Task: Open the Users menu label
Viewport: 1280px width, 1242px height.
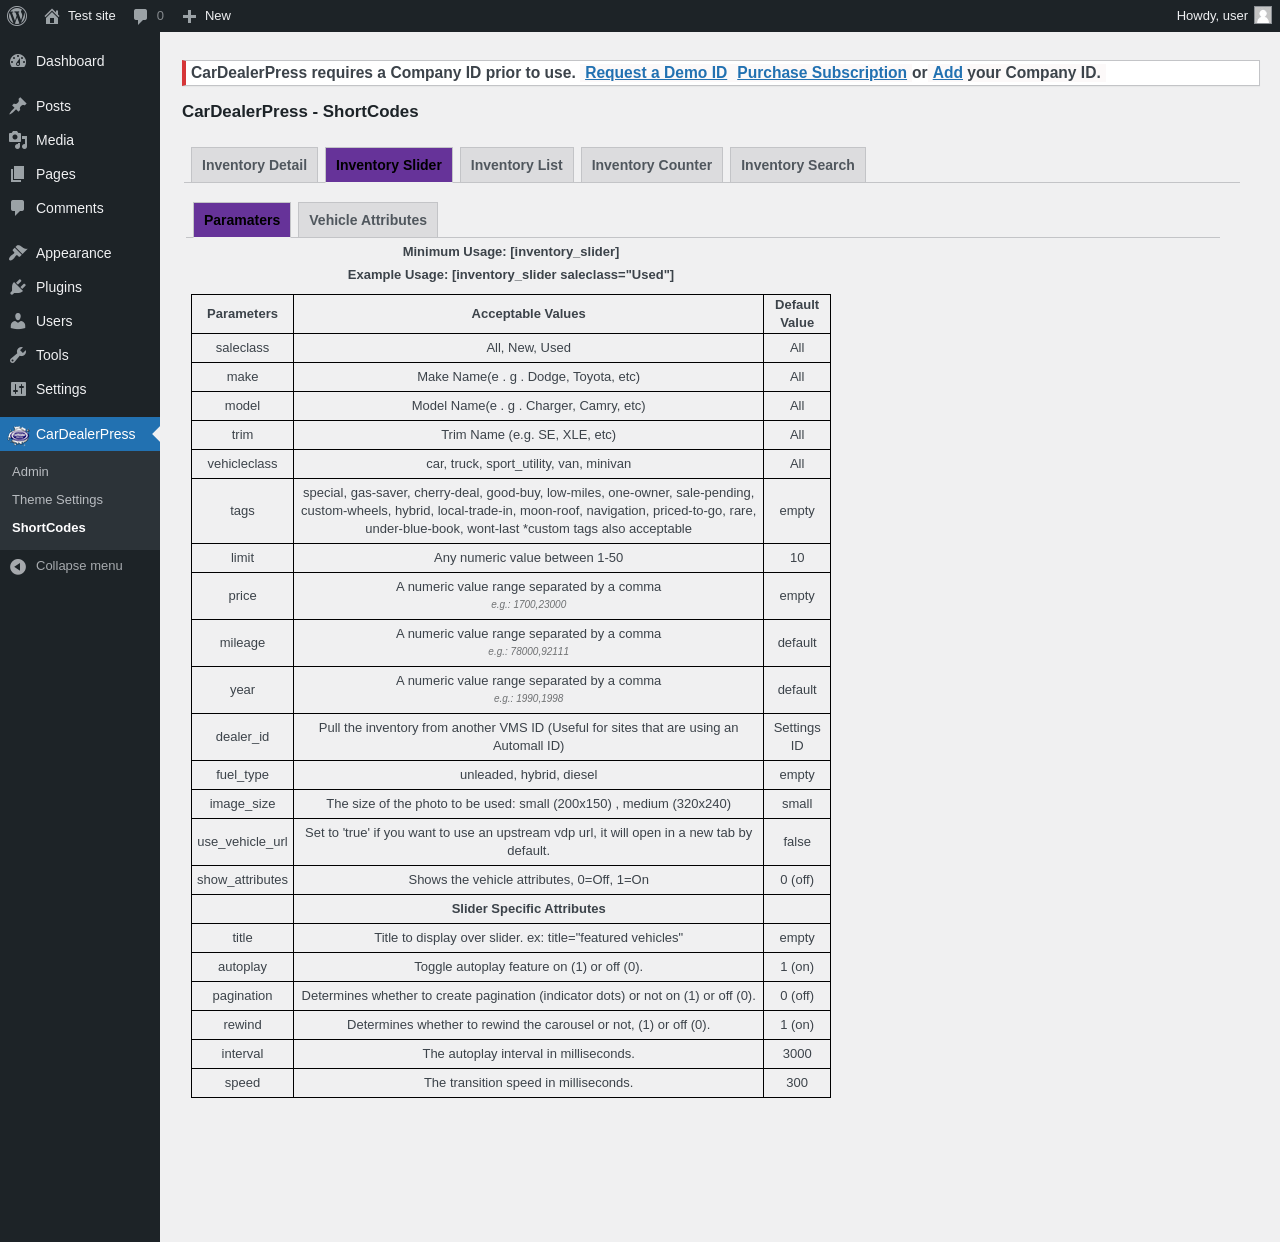Action: click(54, 321)
